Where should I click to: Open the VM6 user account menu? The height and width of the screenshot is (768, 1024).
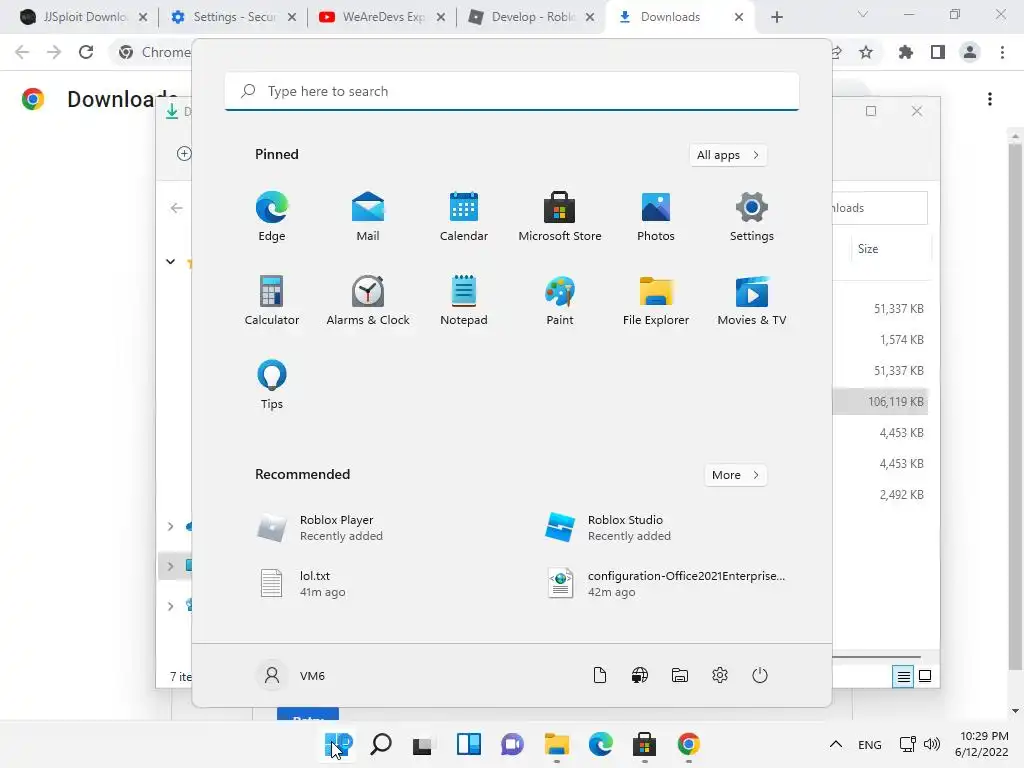pos(291,675)
